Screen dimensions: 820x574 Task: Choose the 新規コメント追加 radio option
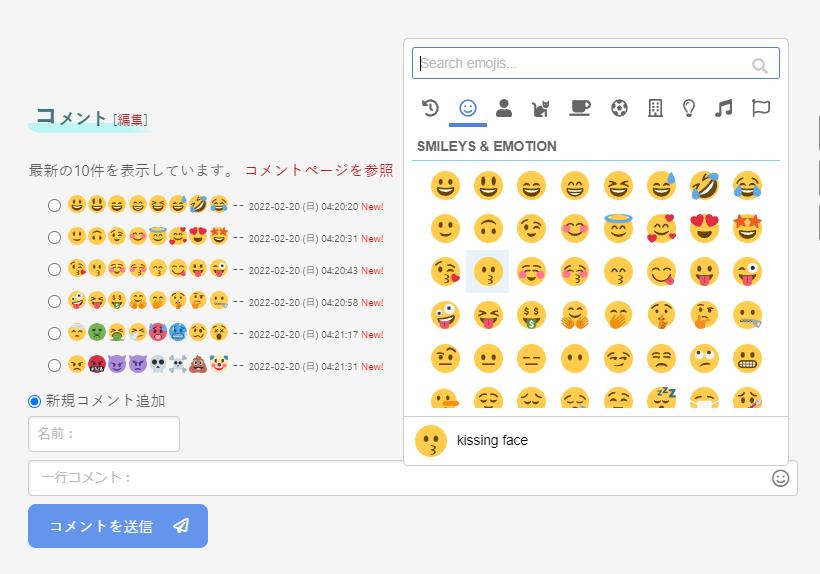click(35, 401)
